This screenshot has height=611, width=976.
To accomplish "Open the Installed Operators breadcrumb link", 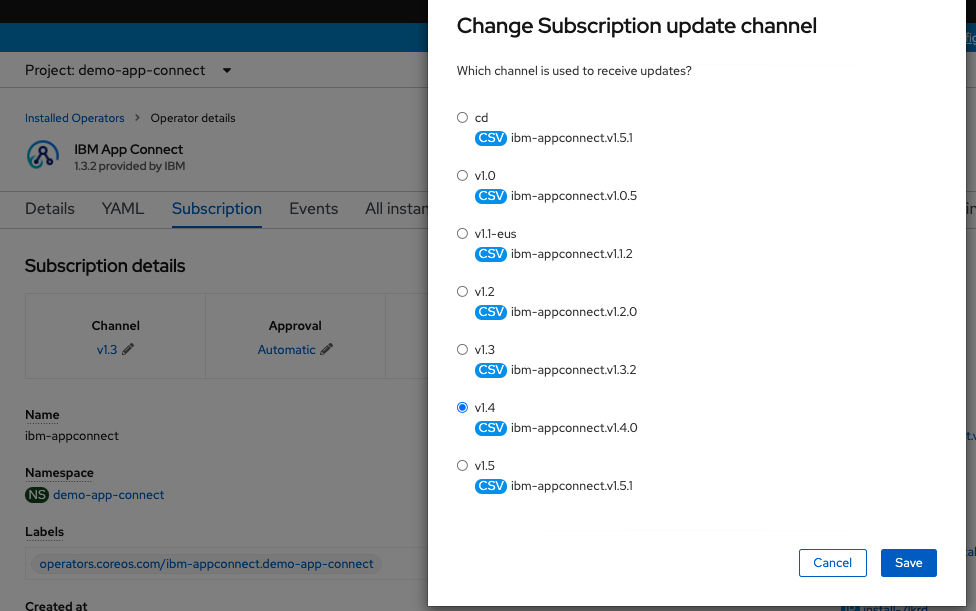I will [74, 118].
